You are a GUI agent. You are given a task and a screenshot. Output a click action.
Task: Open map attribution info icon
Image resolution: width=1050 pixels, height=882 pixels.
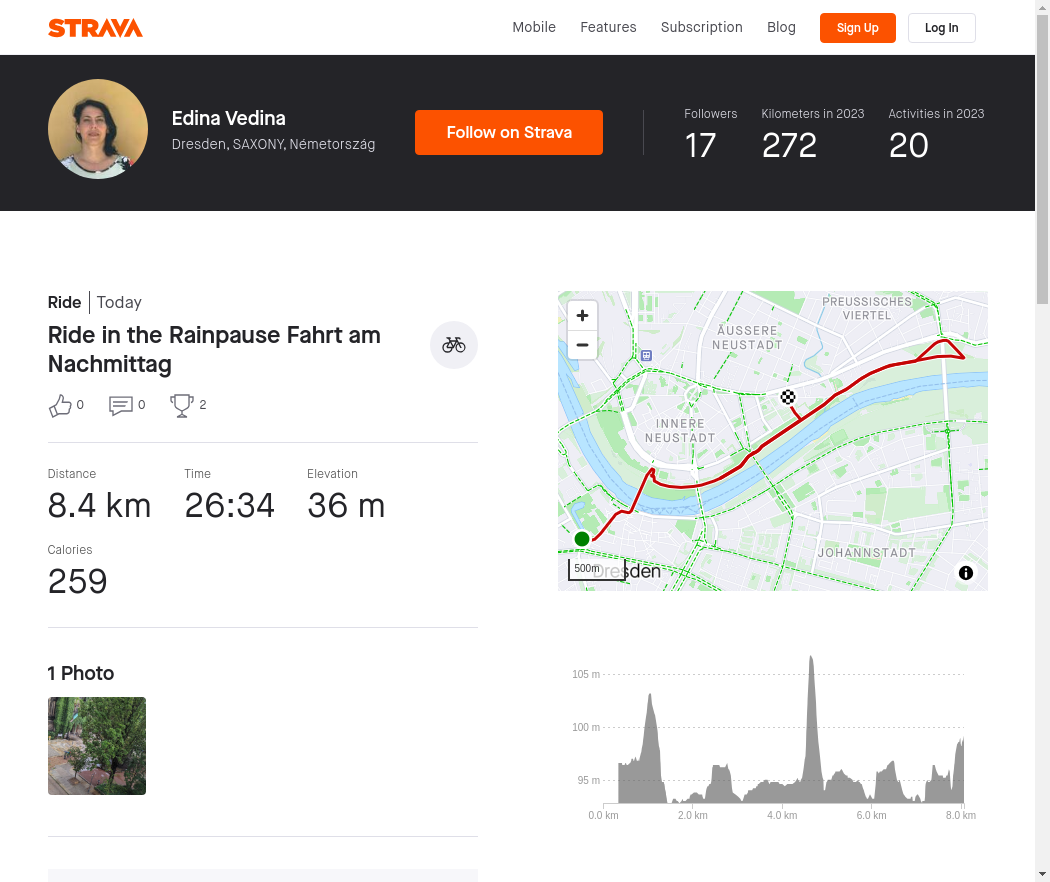coord(966,573)
